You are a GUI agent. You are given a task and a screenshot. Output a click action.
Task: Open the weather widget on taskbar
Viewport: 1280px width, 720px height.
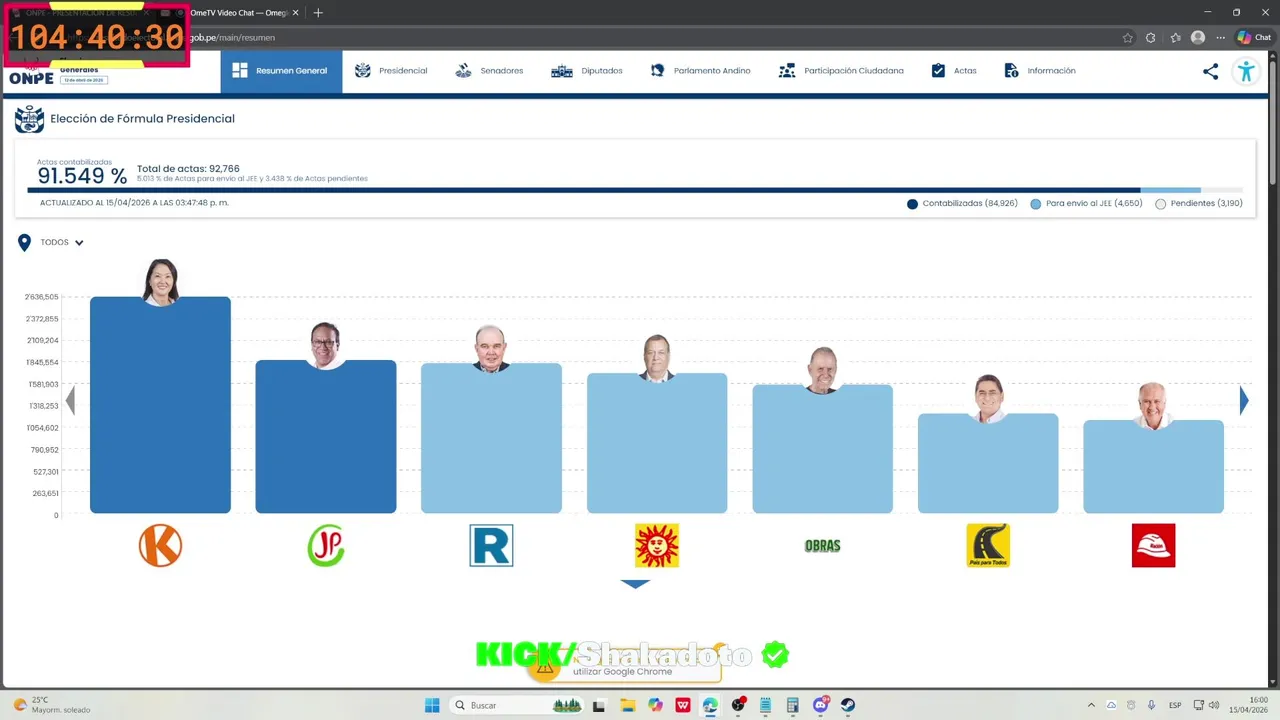[52, 705]
